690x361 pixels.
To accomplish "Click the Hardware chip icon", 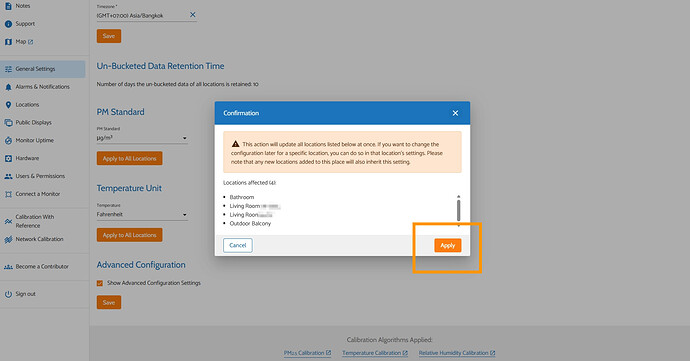I will (8, 158).
